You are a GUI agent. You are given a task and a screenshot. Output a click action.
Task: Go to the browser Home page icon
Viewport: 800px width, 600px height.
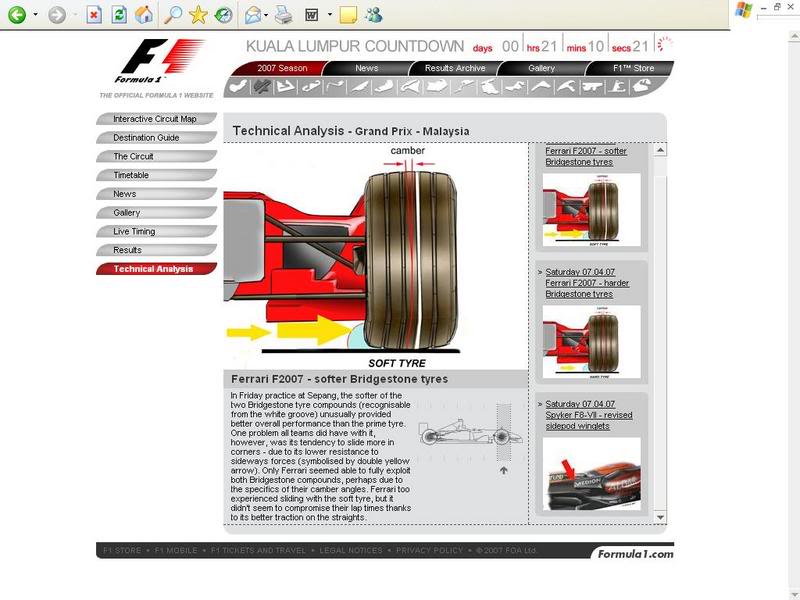(x=144, y=15)
